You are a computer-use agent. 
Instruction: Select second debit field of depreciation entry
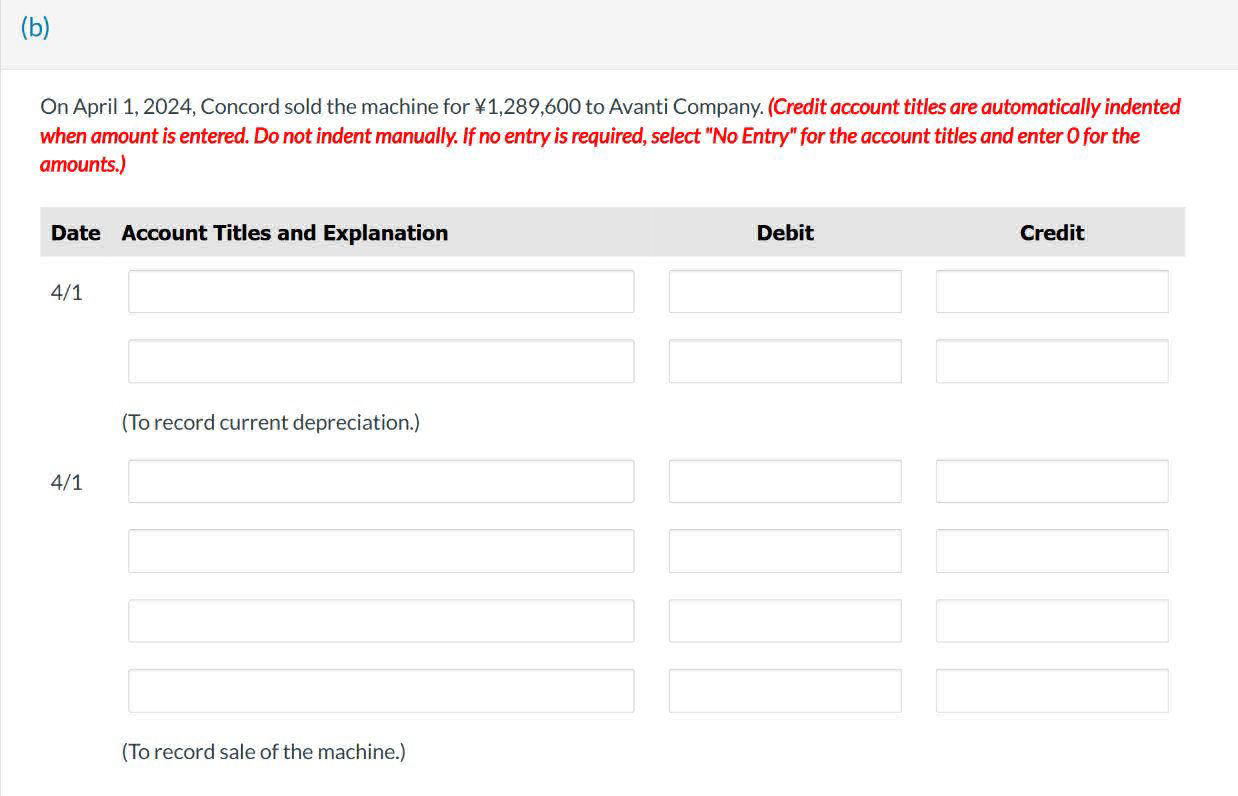784,361
